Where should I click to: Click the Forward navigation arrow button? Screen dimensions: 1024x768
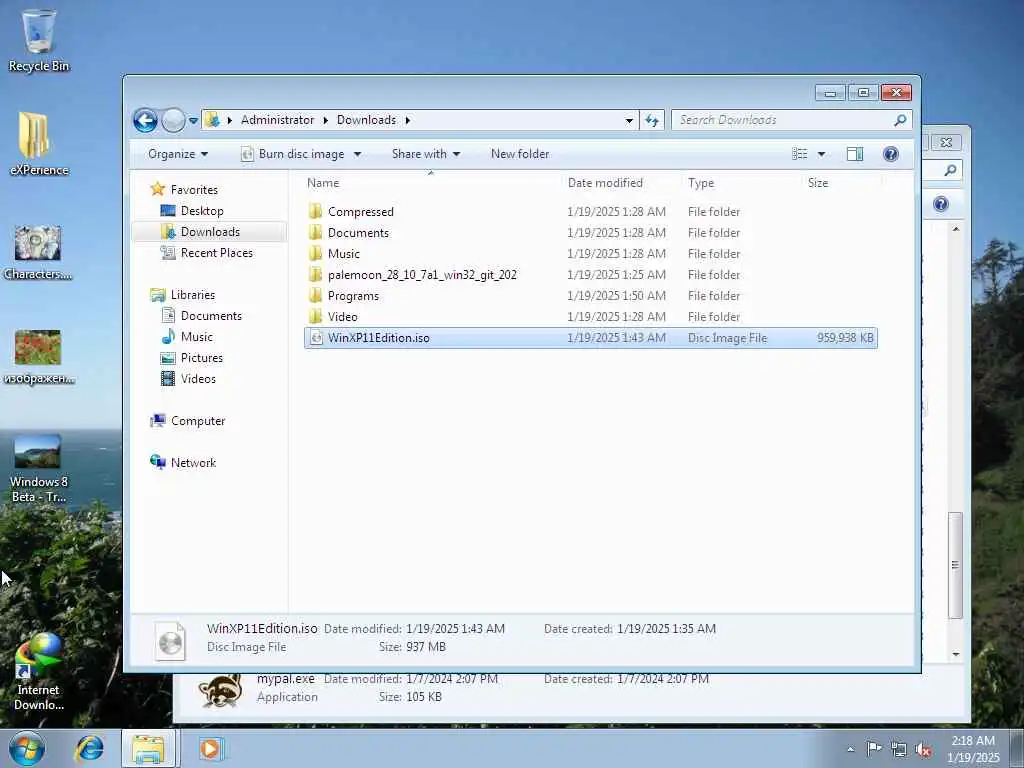[173, 120]
